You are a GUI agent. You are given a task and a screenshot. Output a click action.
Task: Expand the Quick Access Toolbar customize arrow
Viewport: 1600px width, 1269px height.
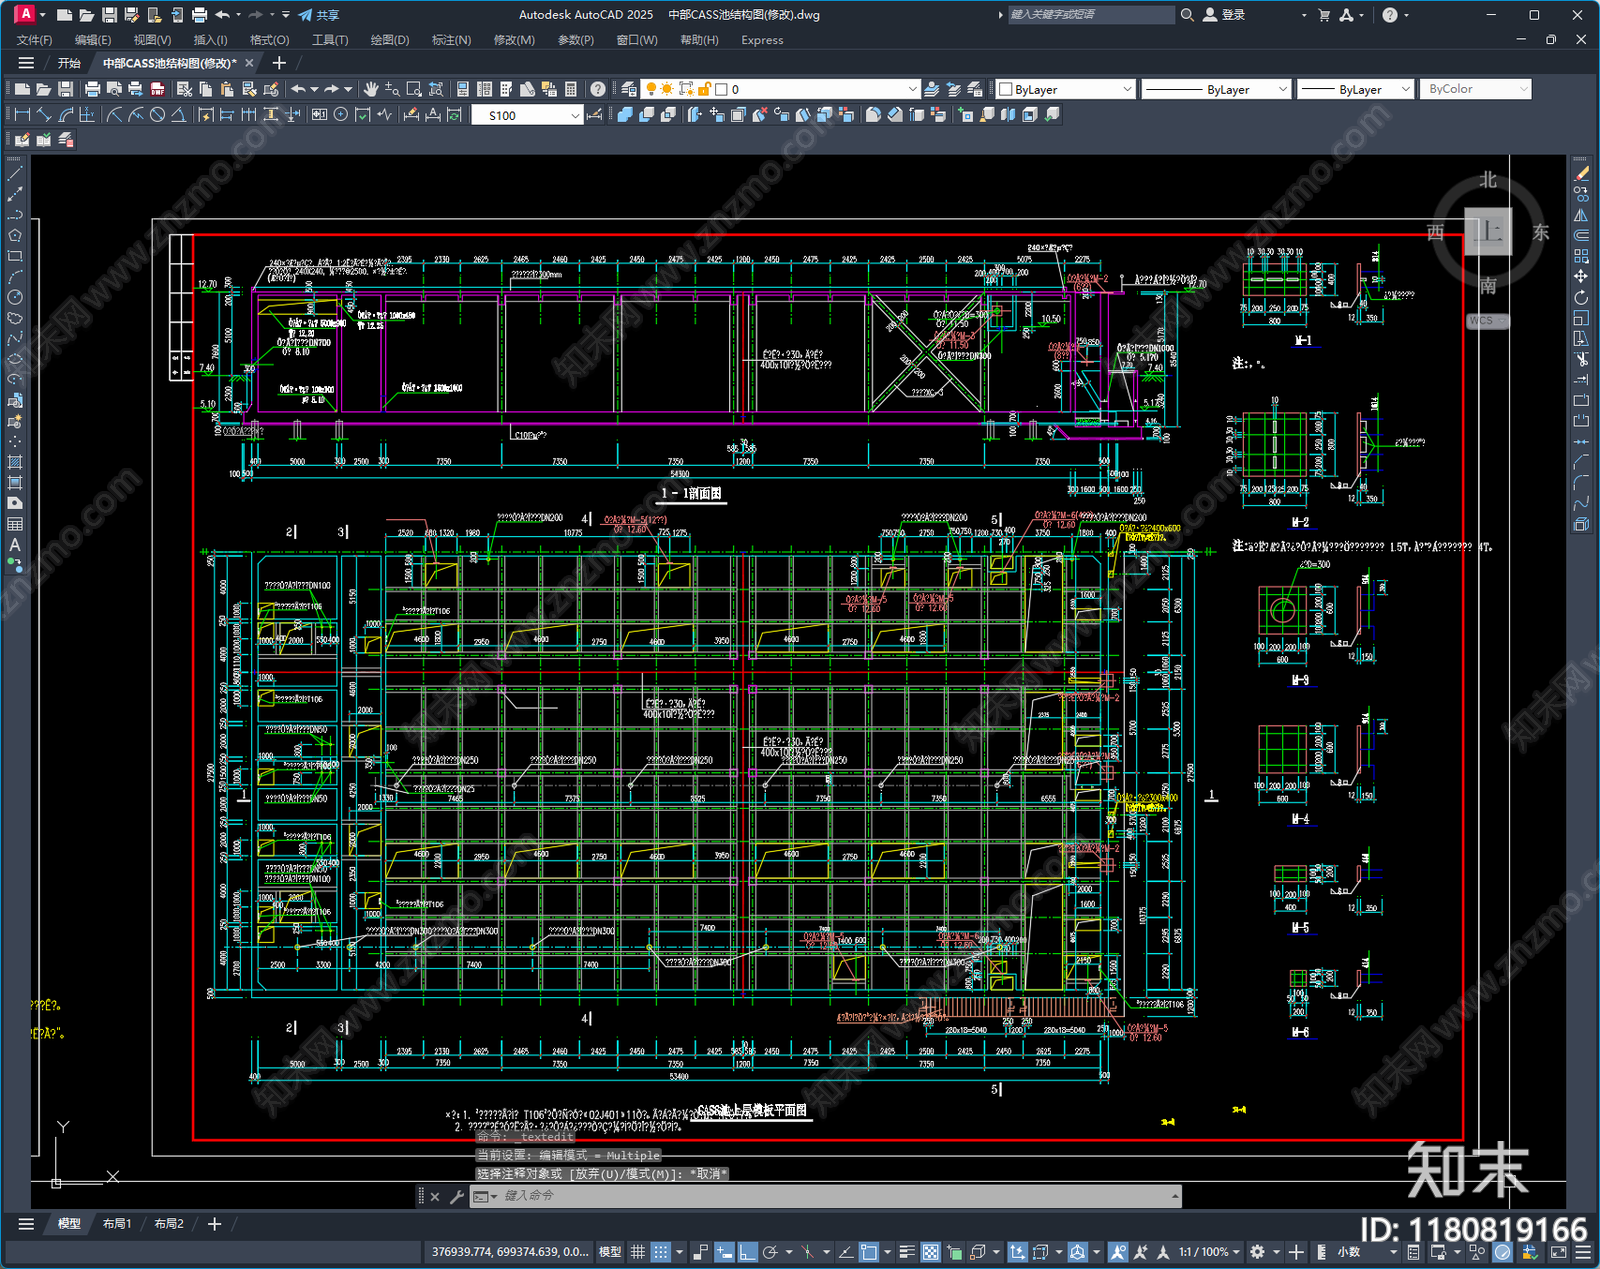pyautogui.click(x=286, y=15)
